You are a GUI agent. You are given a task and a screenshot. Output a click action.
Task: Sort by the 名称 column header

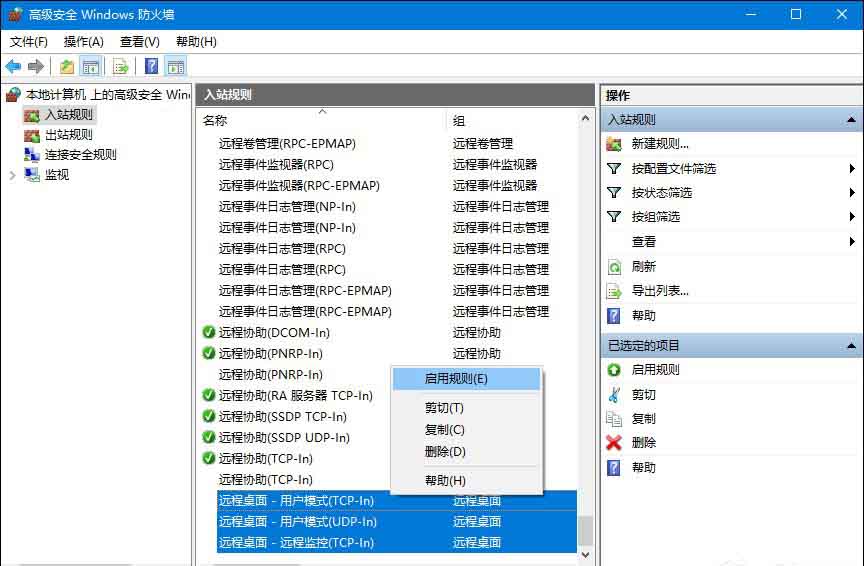215,120
